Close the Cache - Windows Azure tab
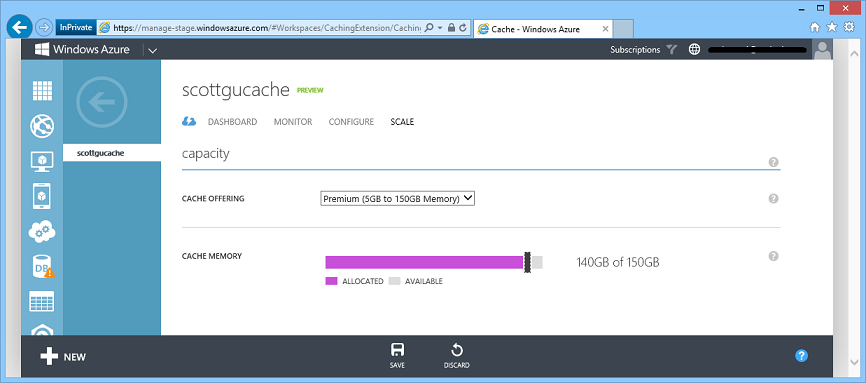 click(605, 29)
